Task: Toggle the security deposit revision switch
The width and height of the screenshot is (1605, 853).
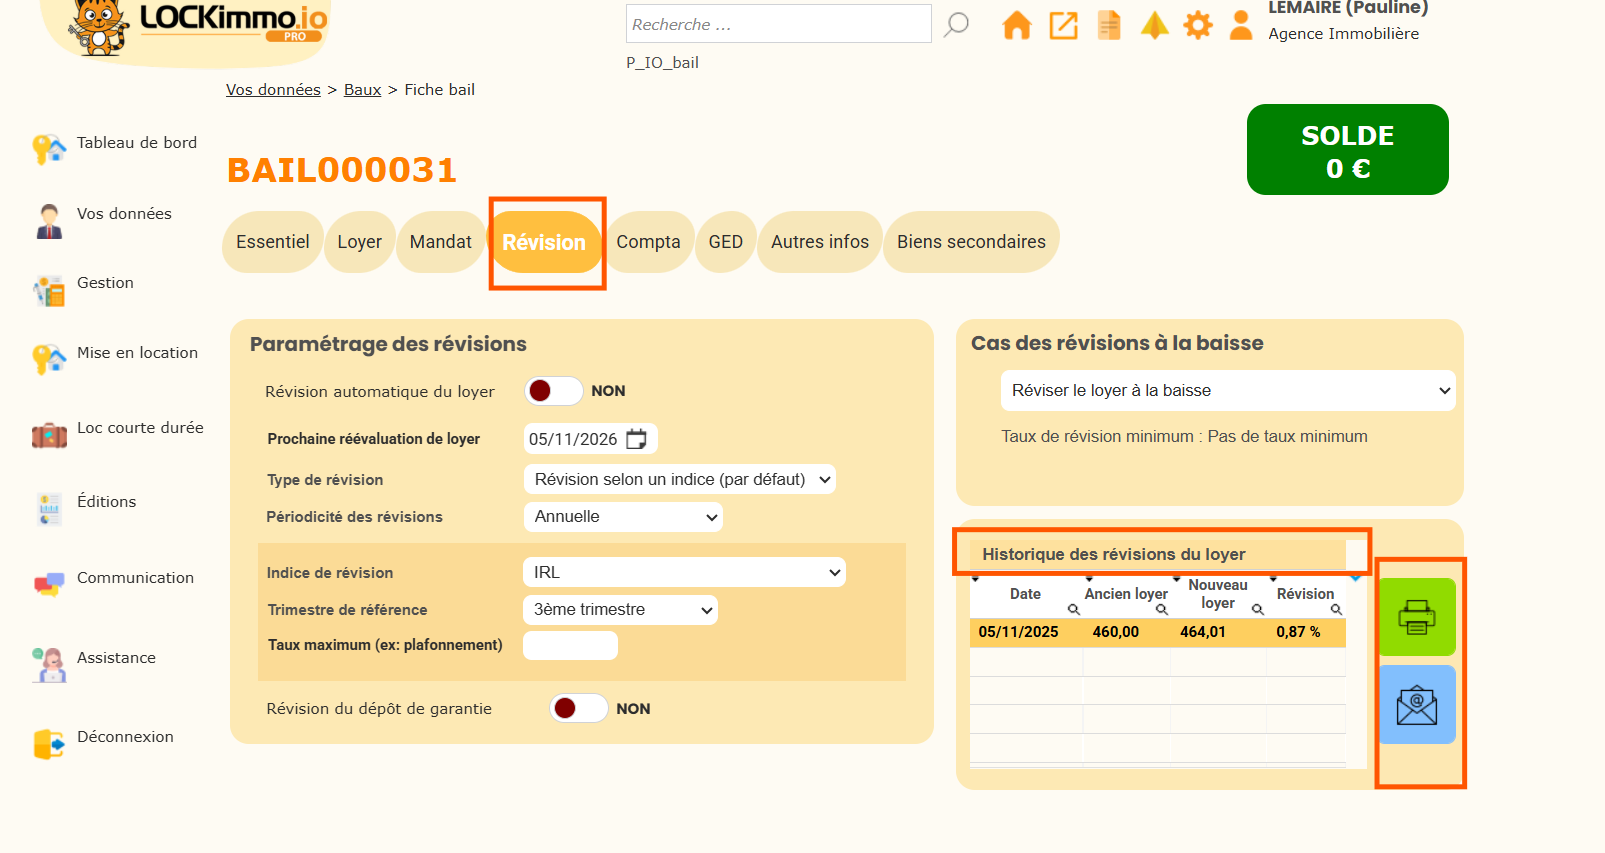Action: click(x=578, y=708)
